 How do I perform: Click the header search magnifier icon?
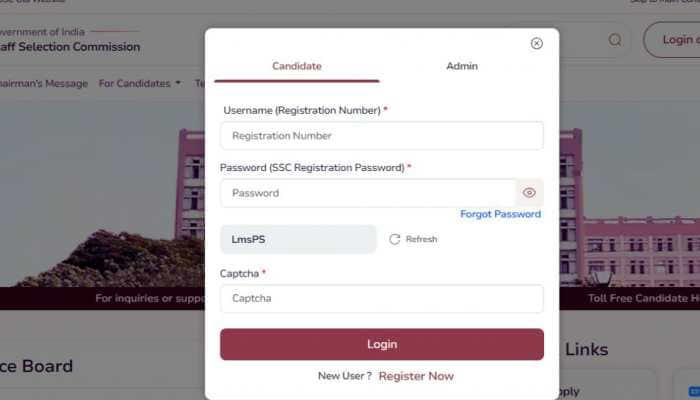pyautogui.click(x=615, y=40)
